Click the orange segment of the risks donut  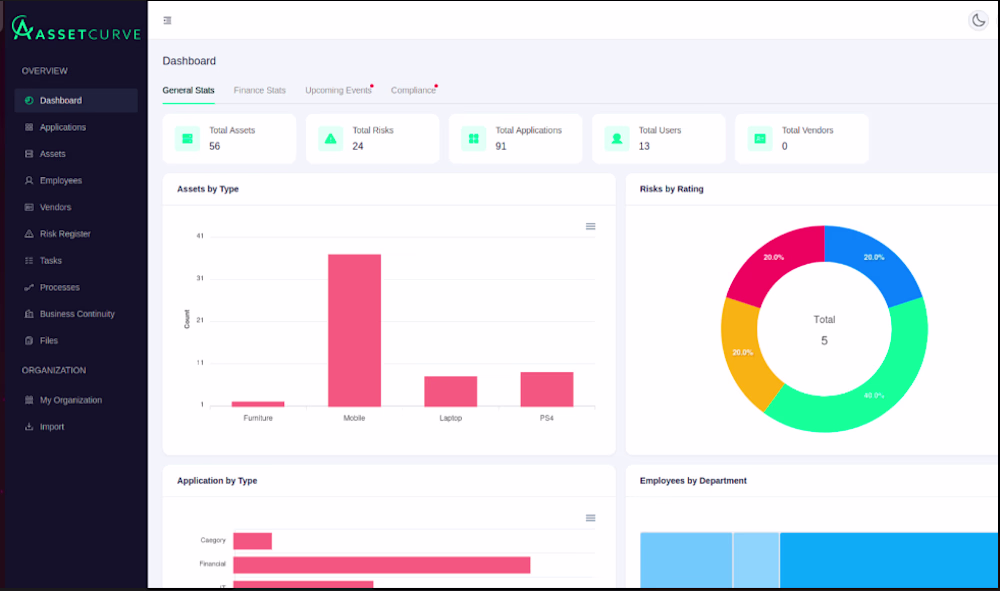point(743,353)
